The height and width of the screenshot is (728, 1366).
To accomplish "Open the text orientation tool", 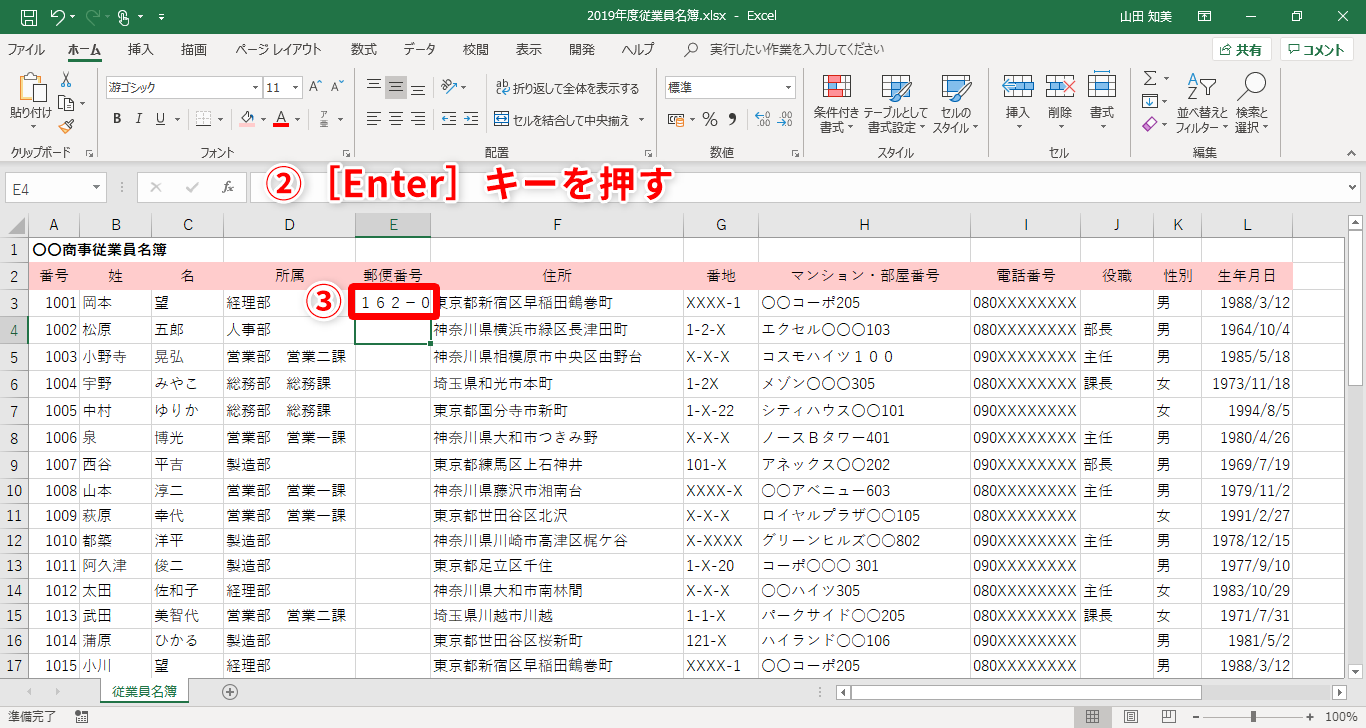I will [x=450, y=87].
